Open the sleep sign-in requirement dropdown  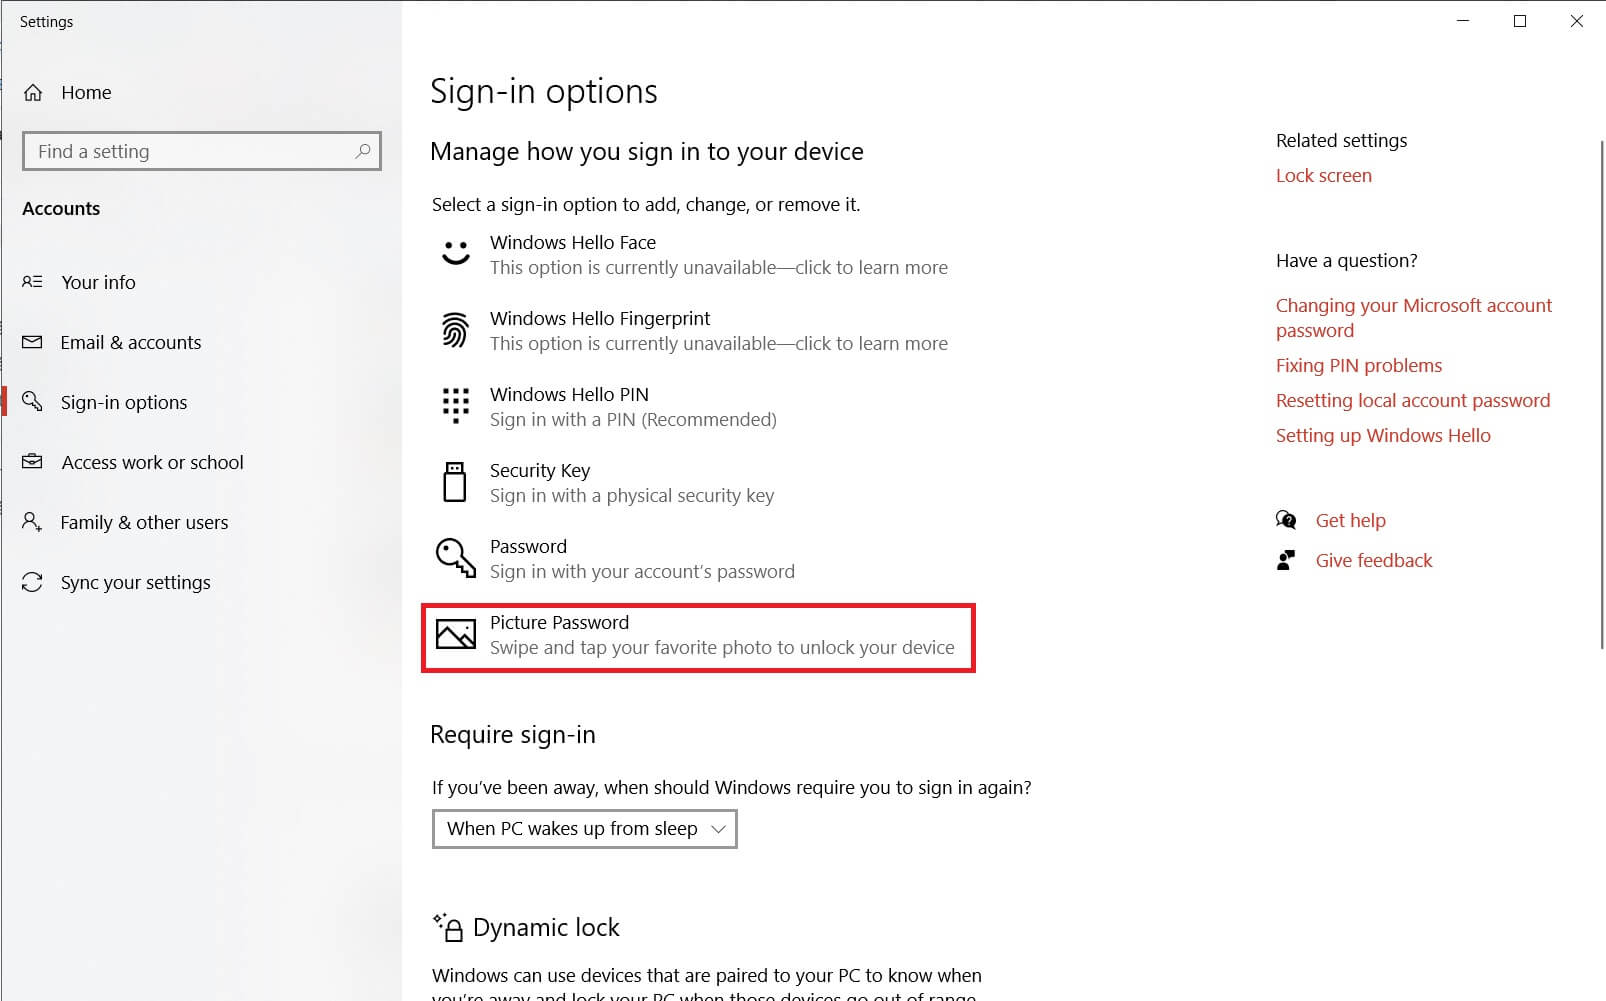coord(585,829)
